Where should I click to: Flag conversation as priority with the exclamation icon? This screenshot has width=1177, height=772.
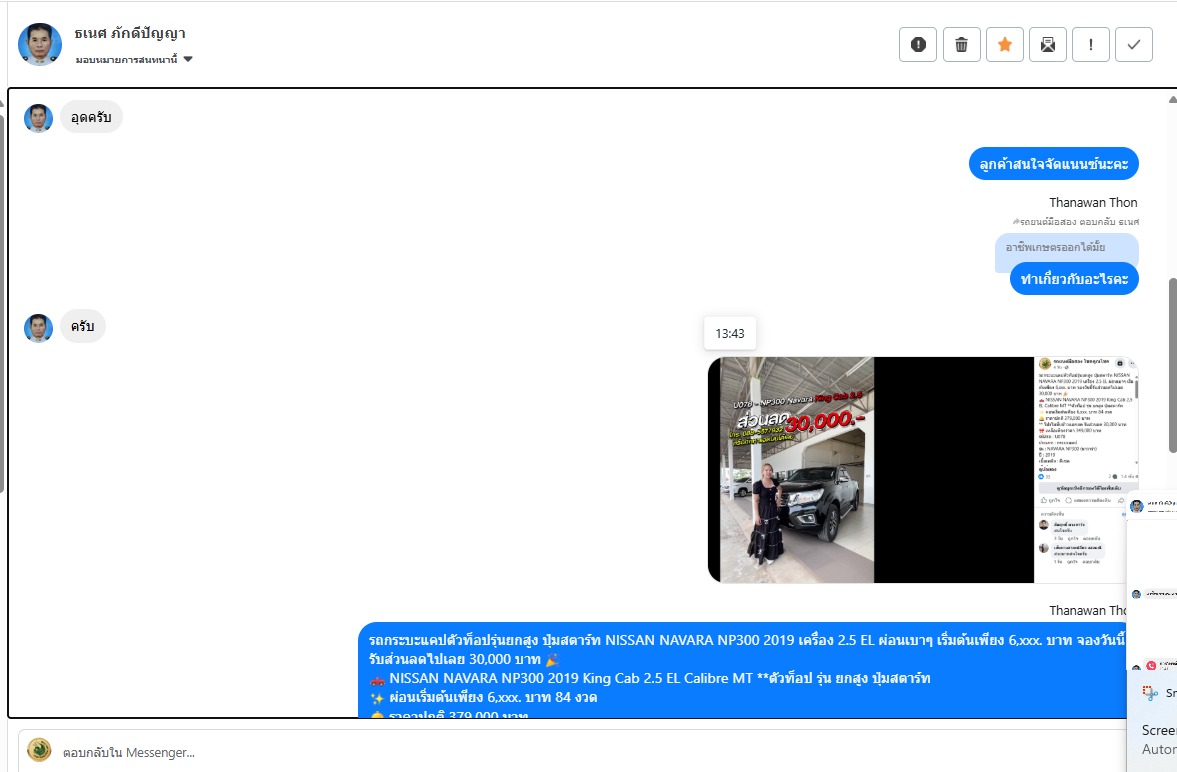click(x=1091, y=45)
